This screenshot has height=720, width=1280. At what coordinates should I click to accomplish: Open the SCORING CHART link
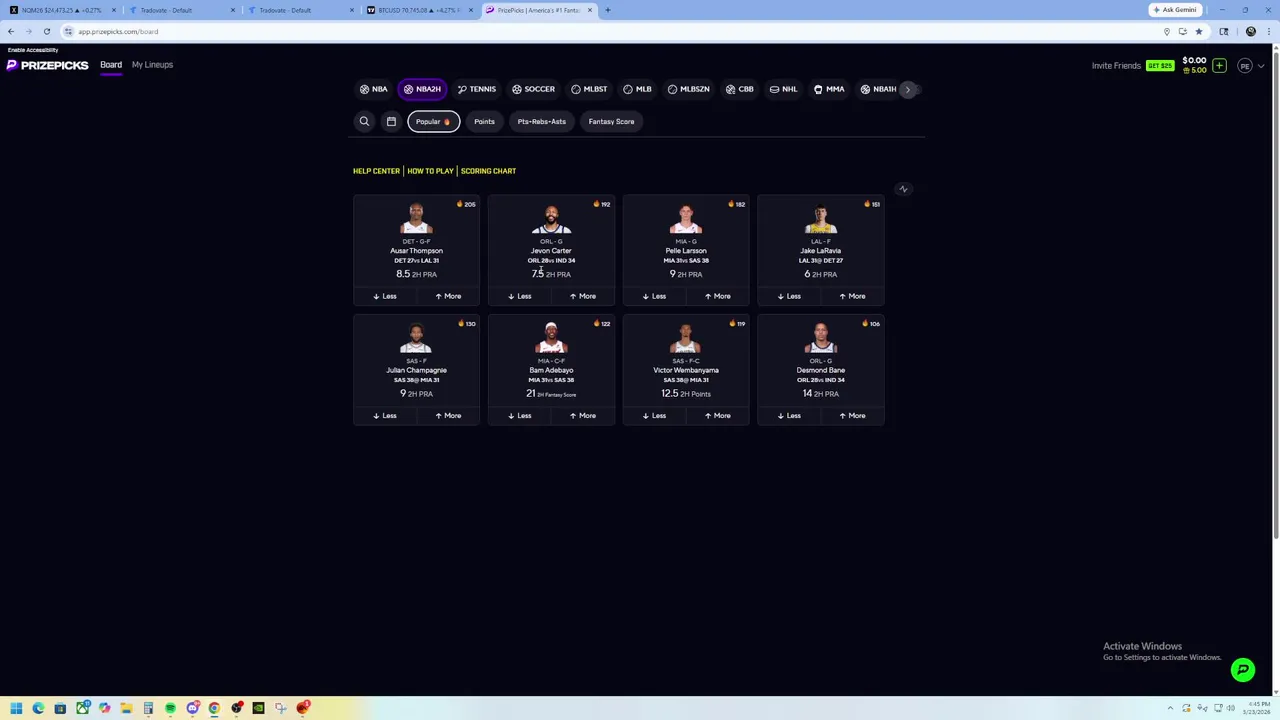[488, 171]
